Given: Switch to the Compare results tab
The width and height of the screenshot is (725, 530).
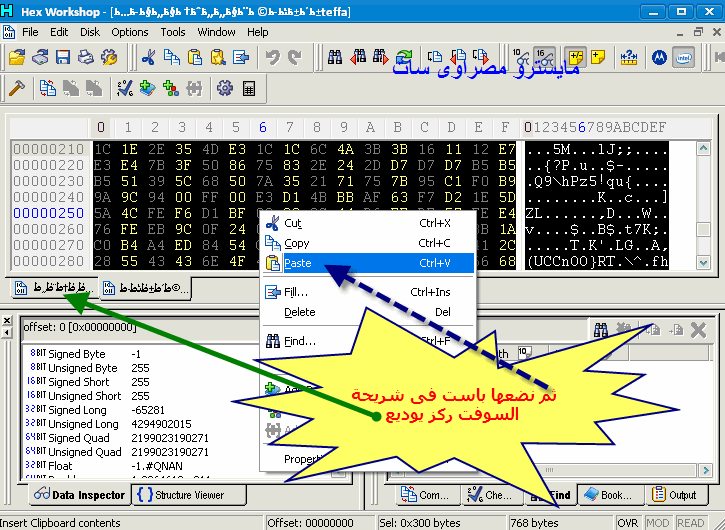Looking at the screenshot, I should click(x=427, y=495).
